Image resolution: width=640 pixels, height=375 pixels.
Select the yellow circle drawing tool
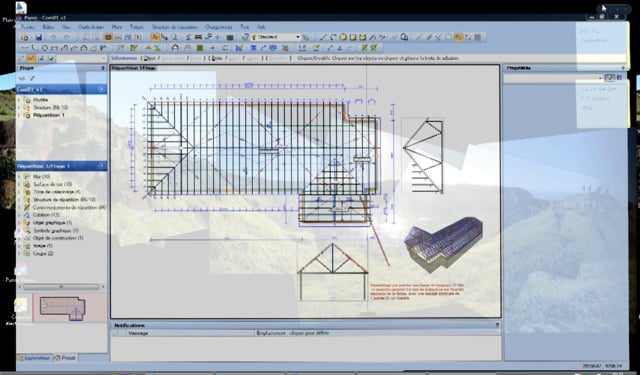[343, 37]
